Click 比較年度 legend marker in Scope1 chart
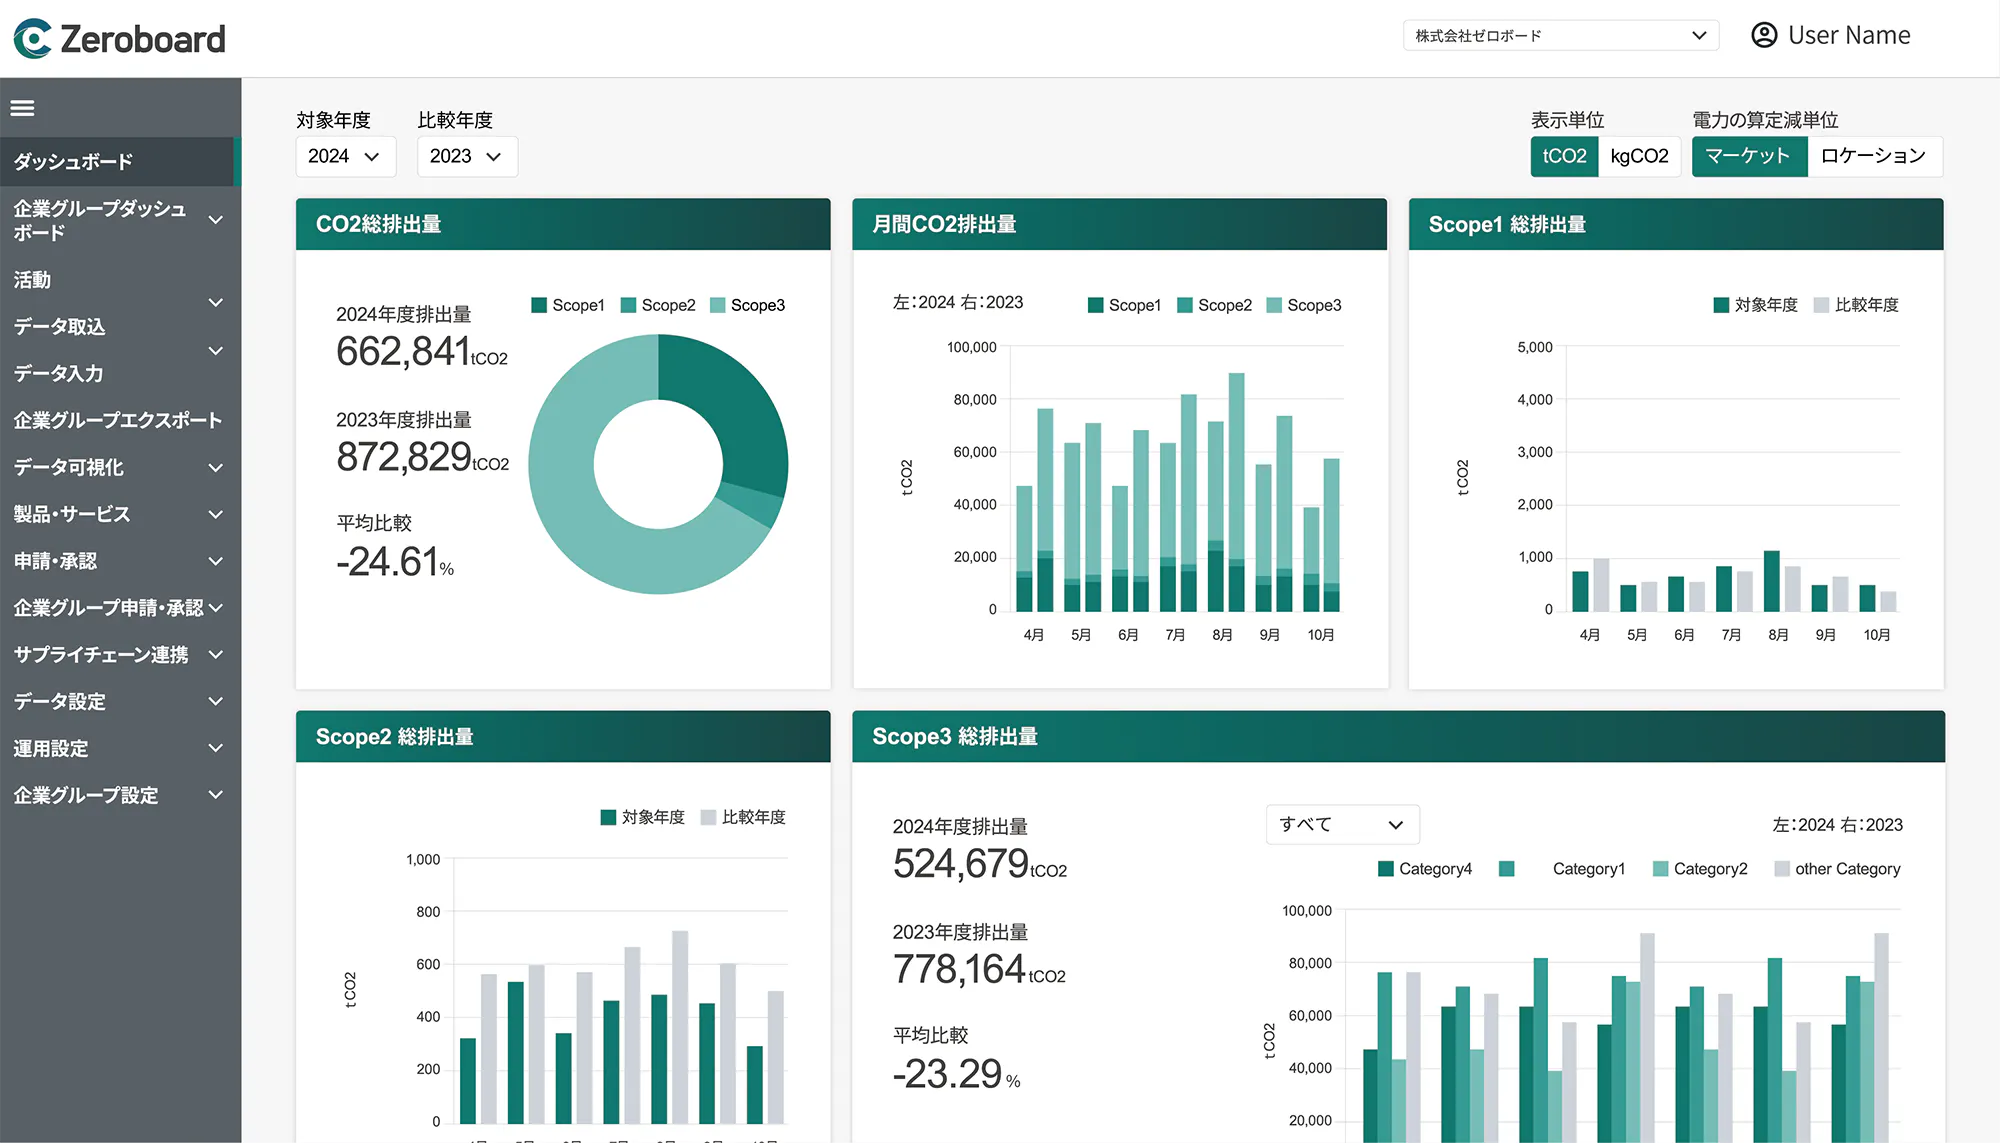2000x1143 pixels. 1821,305
